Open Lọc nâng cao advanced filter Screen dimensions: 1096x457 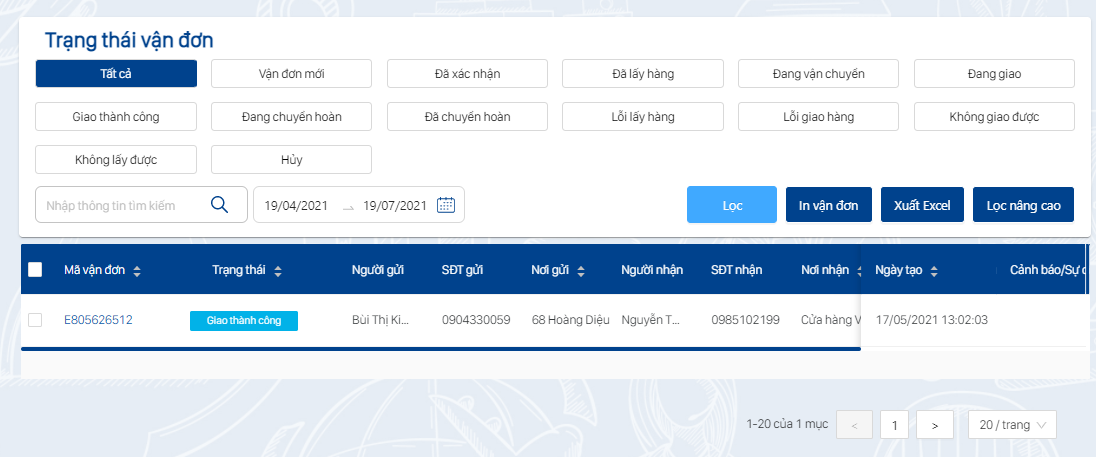point(1023,205)
